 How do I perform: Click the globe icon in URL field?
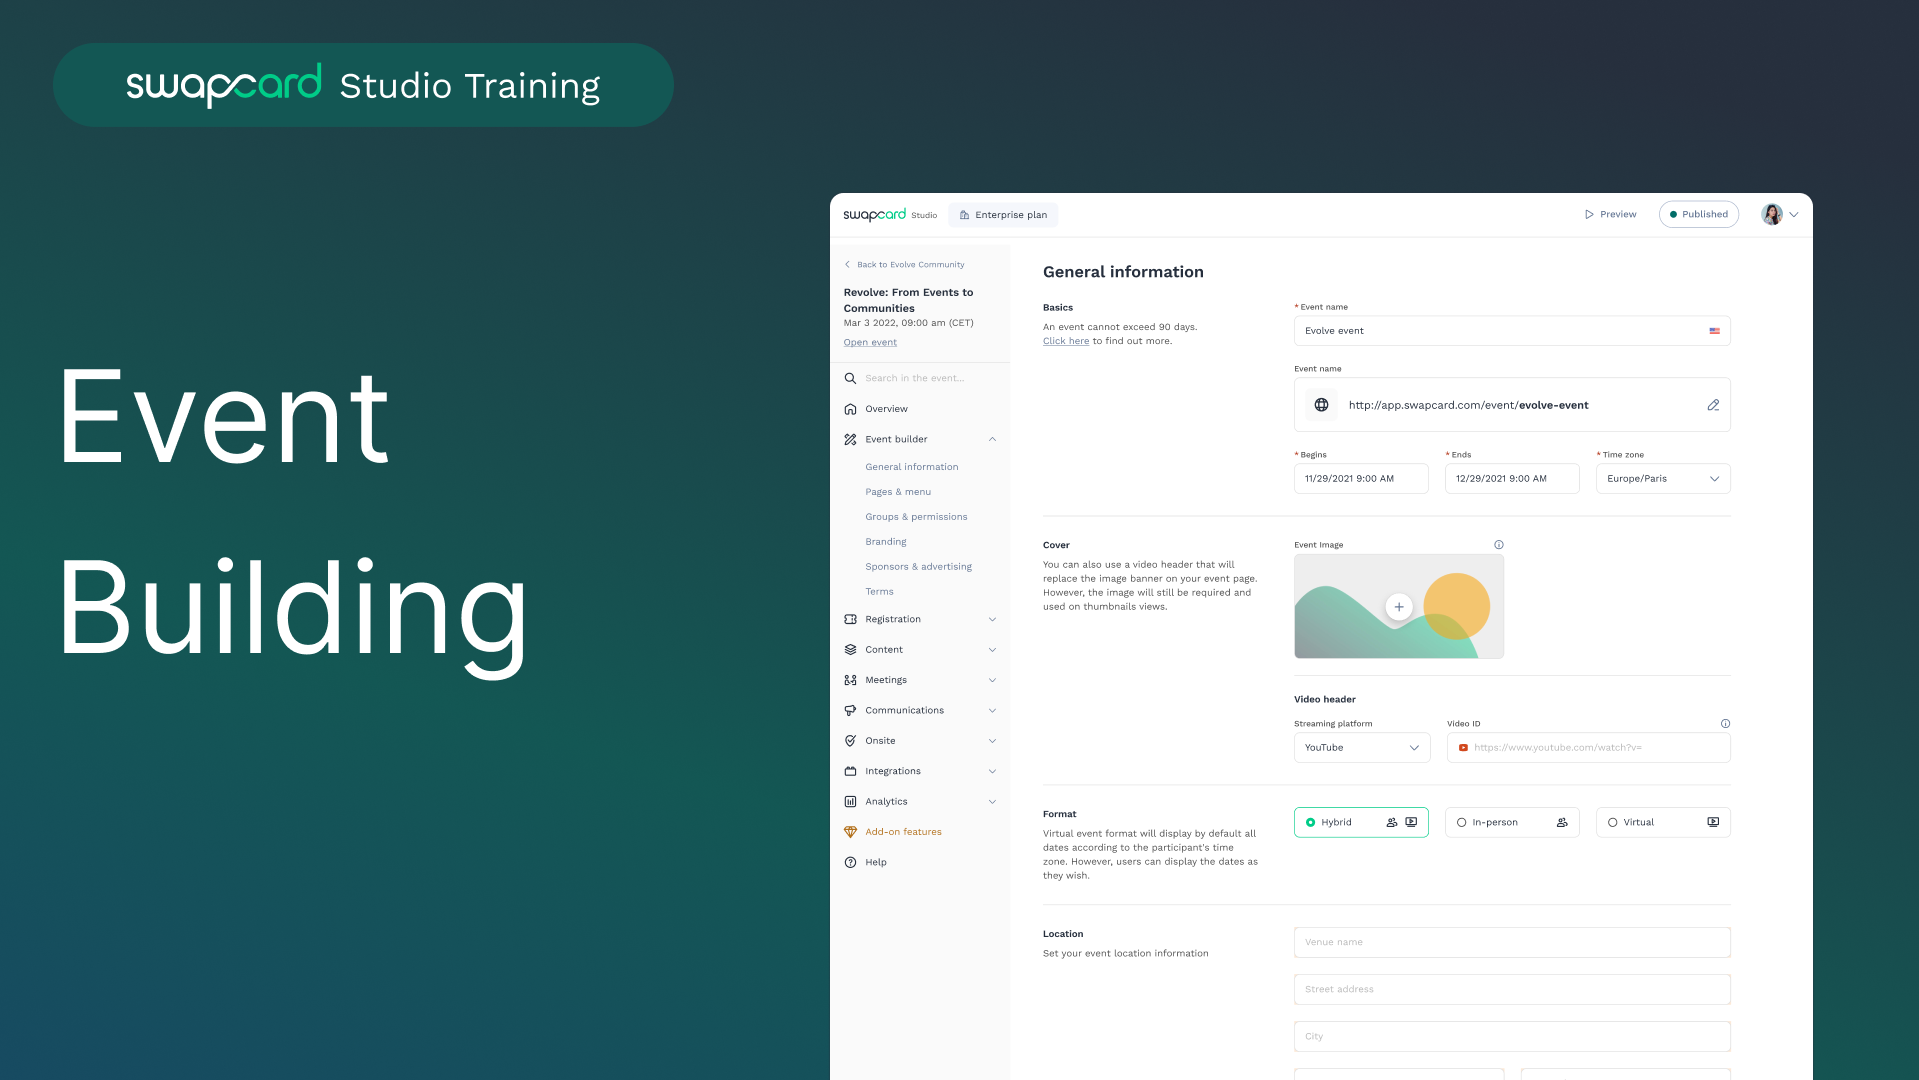tap(1321, 405)
